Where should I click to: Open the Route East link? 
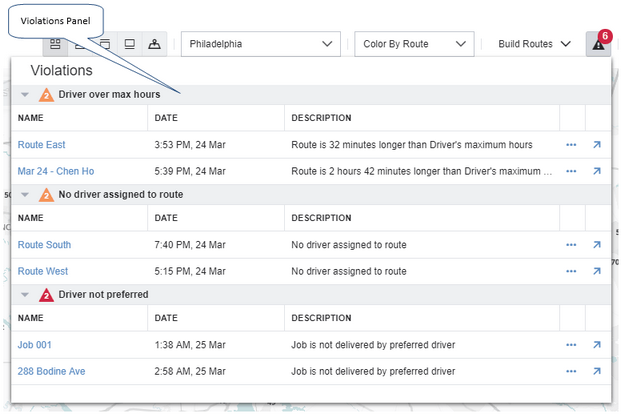(x=42, y=145)
